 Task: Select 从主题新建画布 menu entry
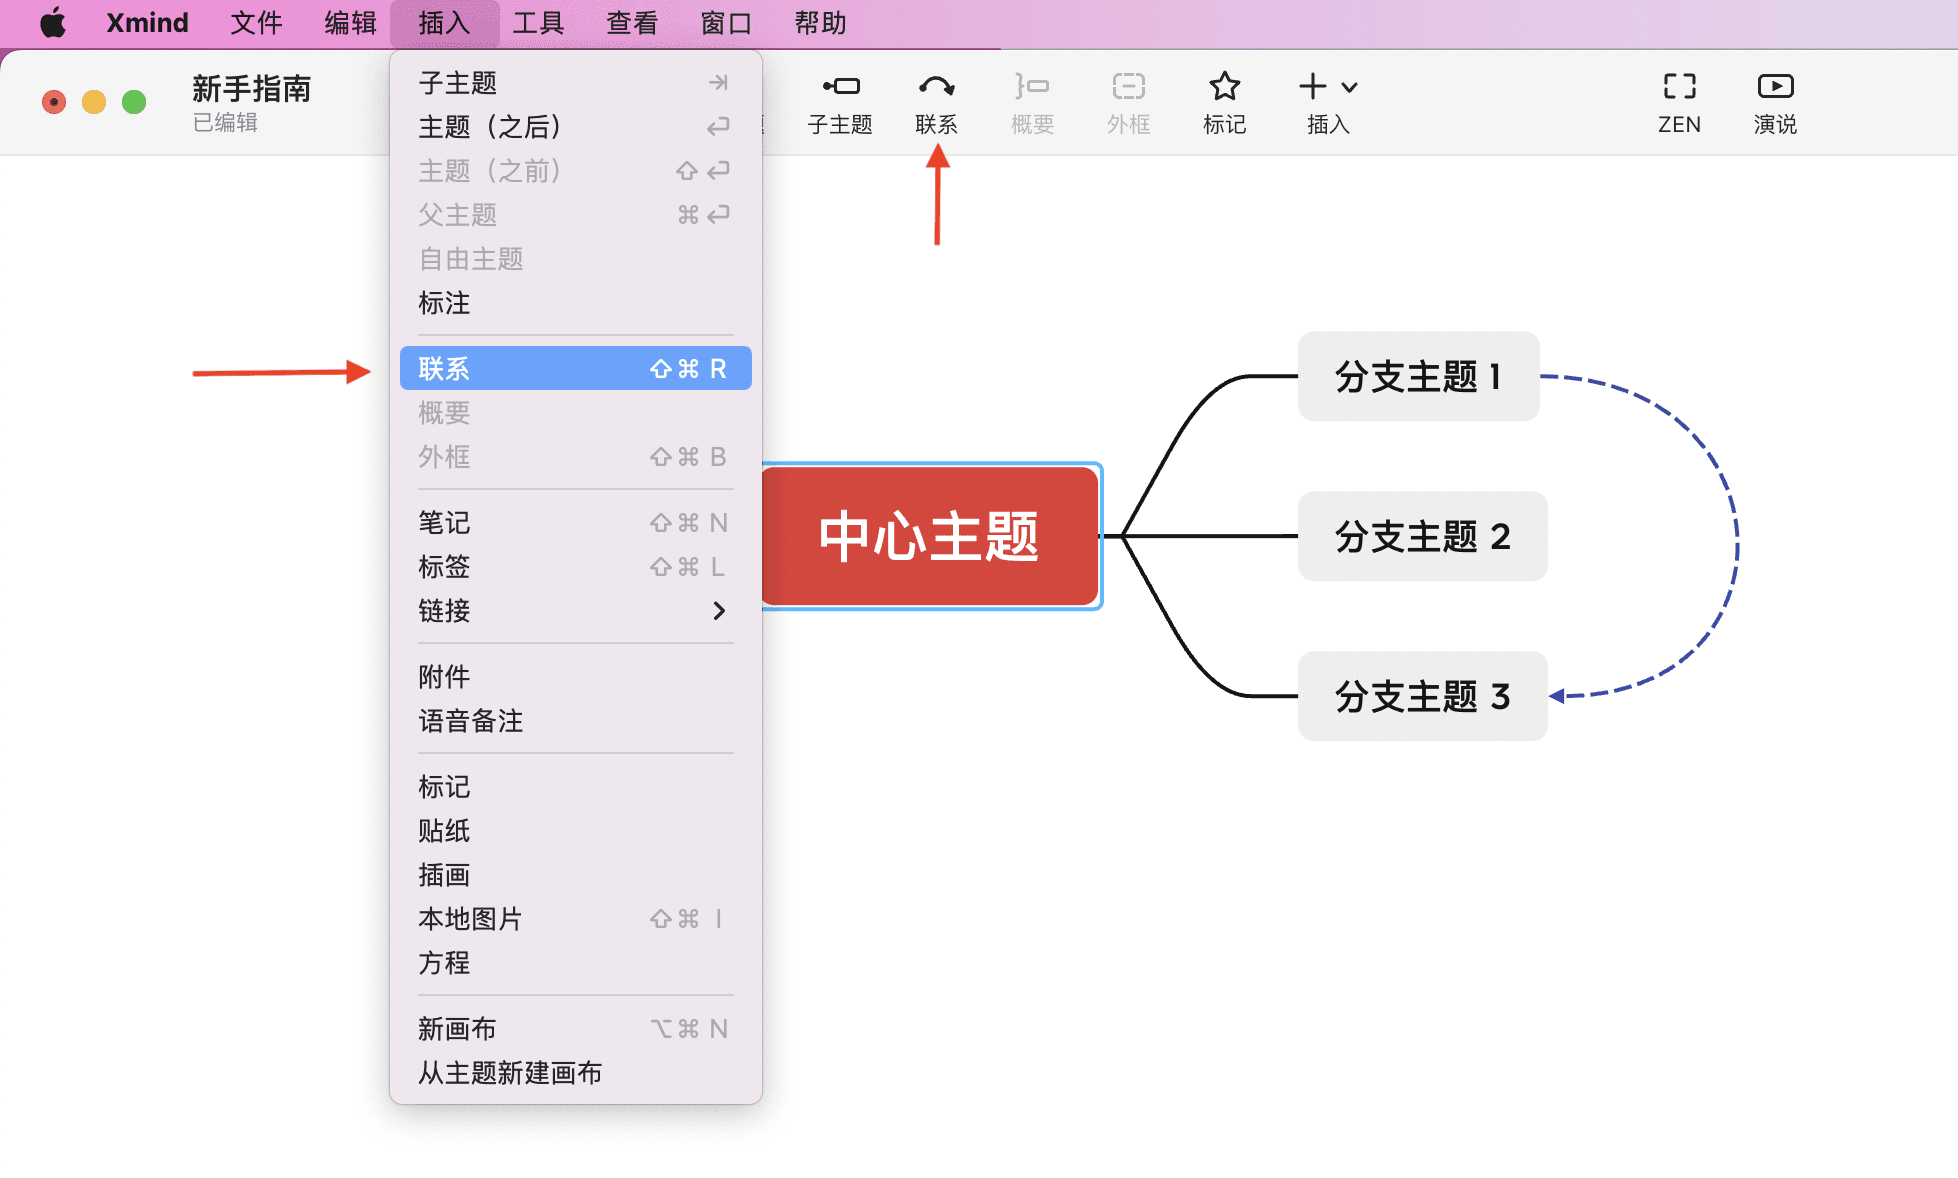click(510, 1074)
